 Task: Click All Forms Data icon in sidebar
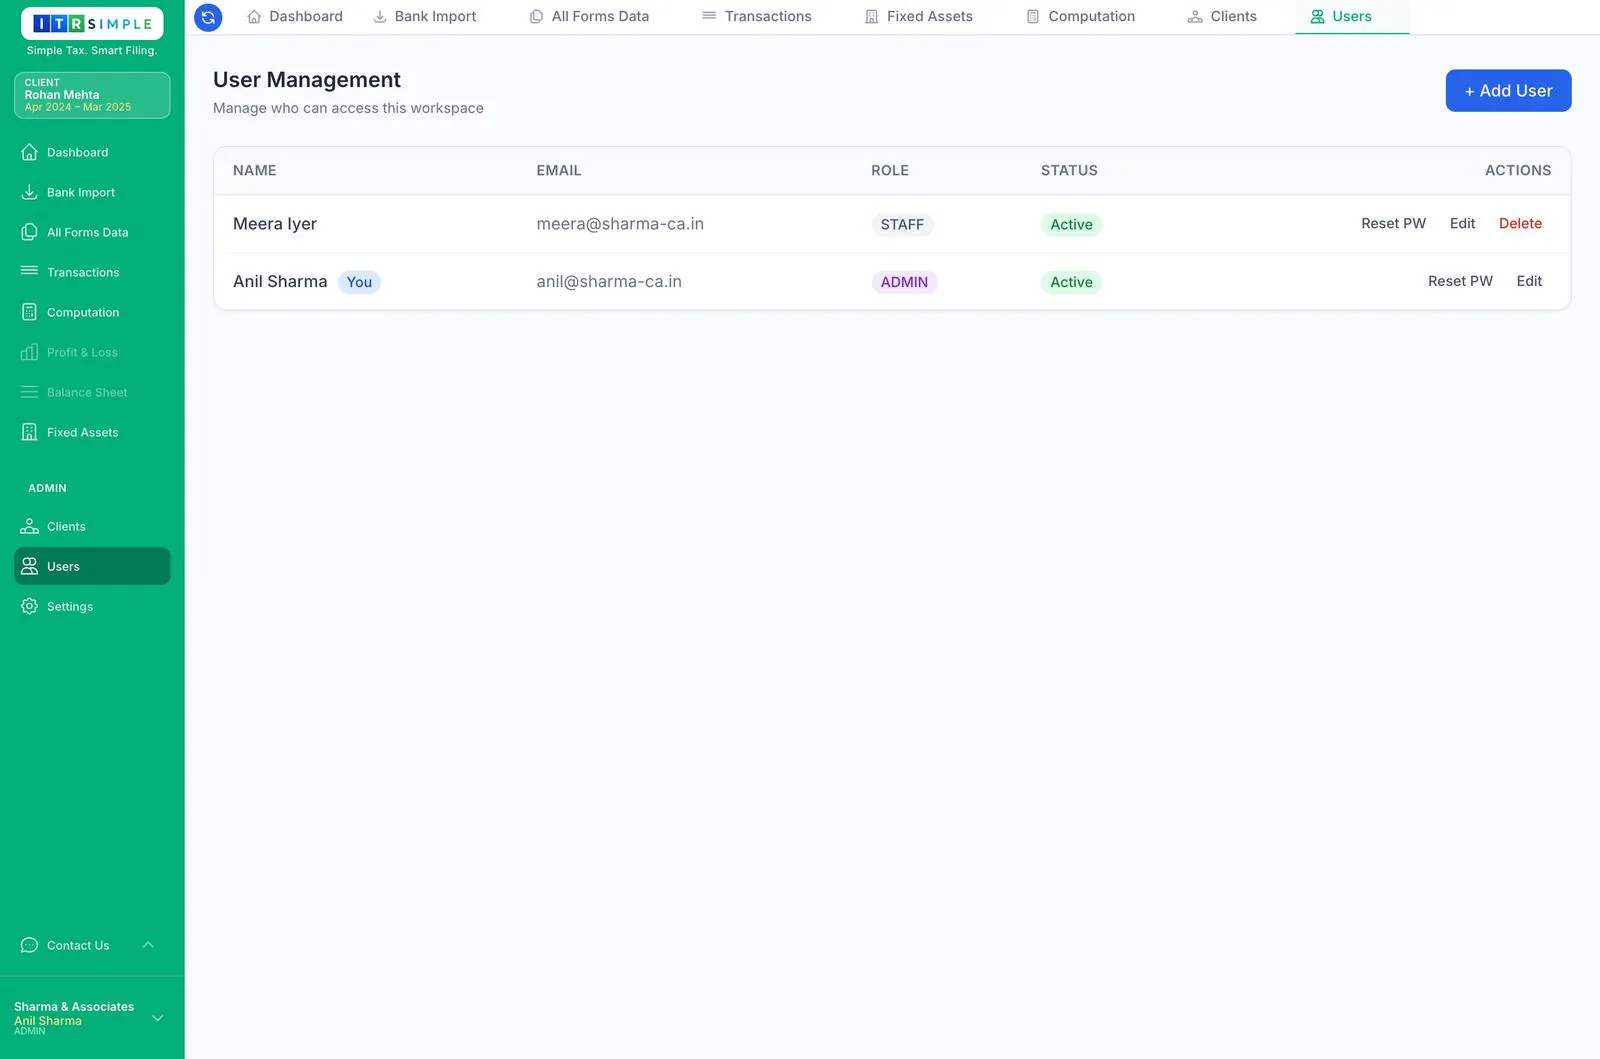click(30, 232)
